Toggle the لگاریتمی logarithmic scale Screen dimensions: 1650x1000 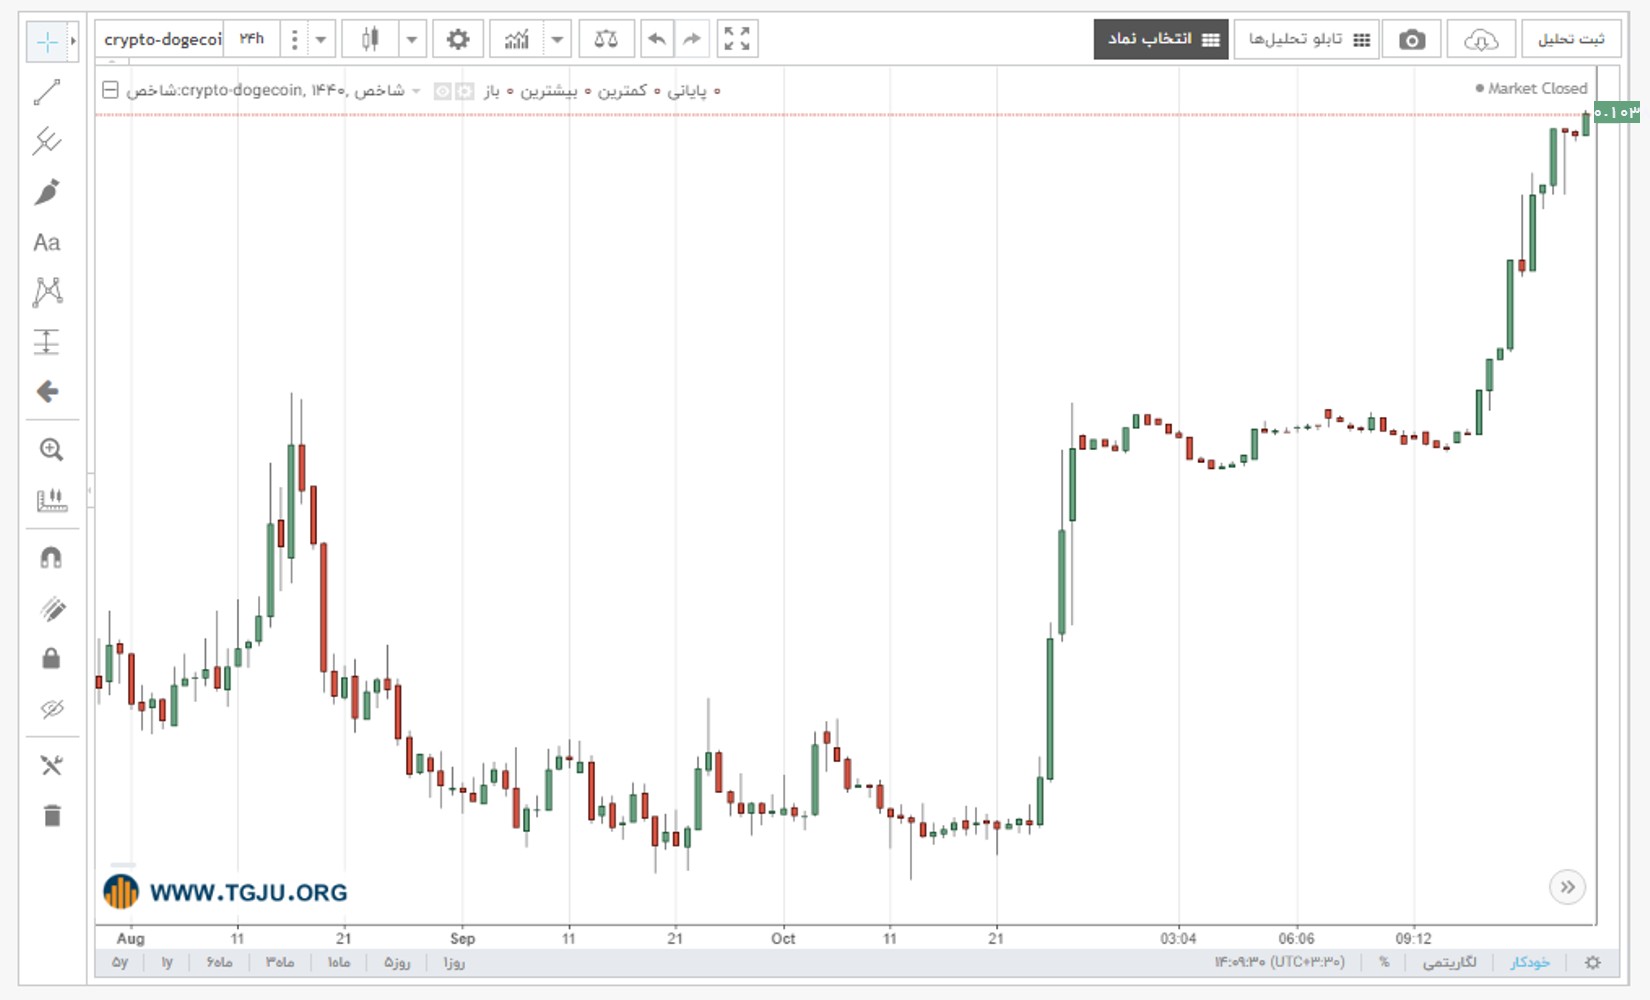pyautogui.click(x=1449, y=962)
